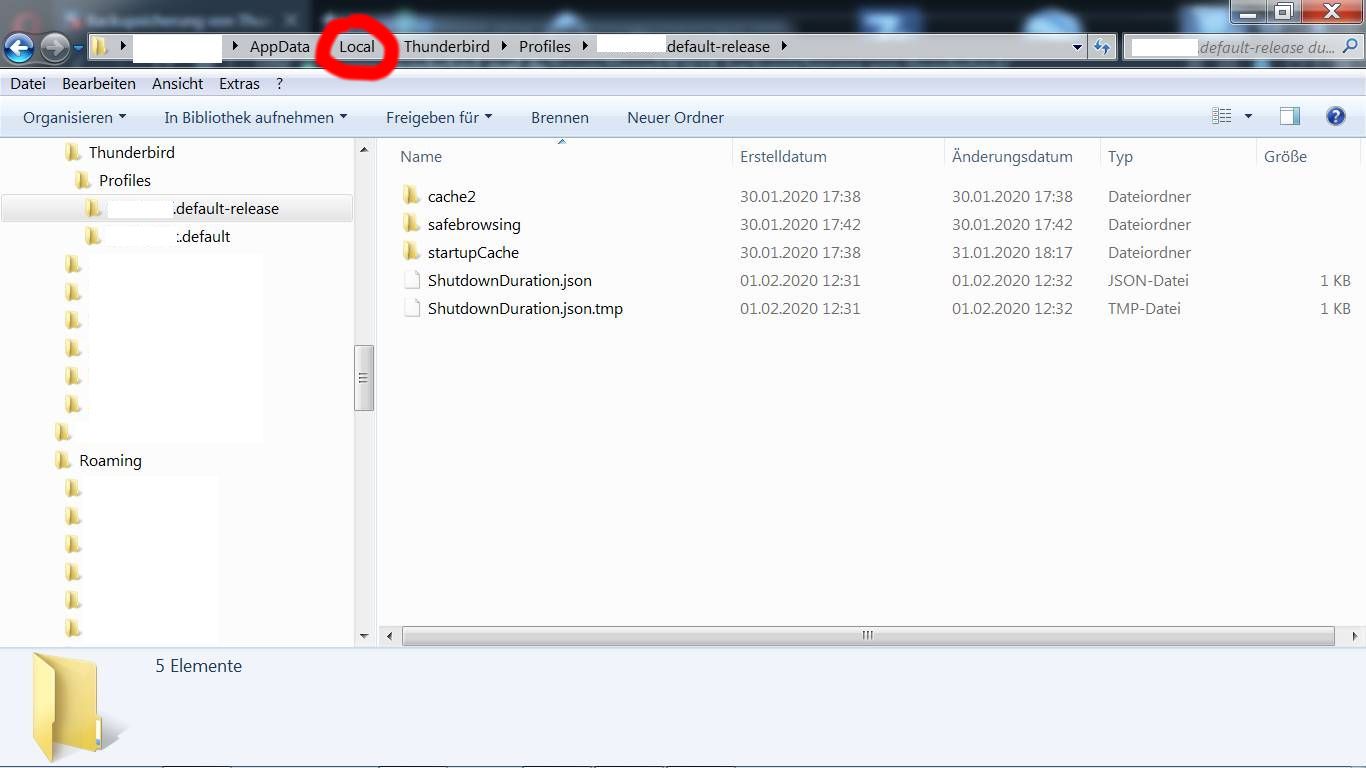This screenshot has width=1366, height=768.
Task: Click the horizontal scrollbar right arrow
Action: tap(1355, 636)
